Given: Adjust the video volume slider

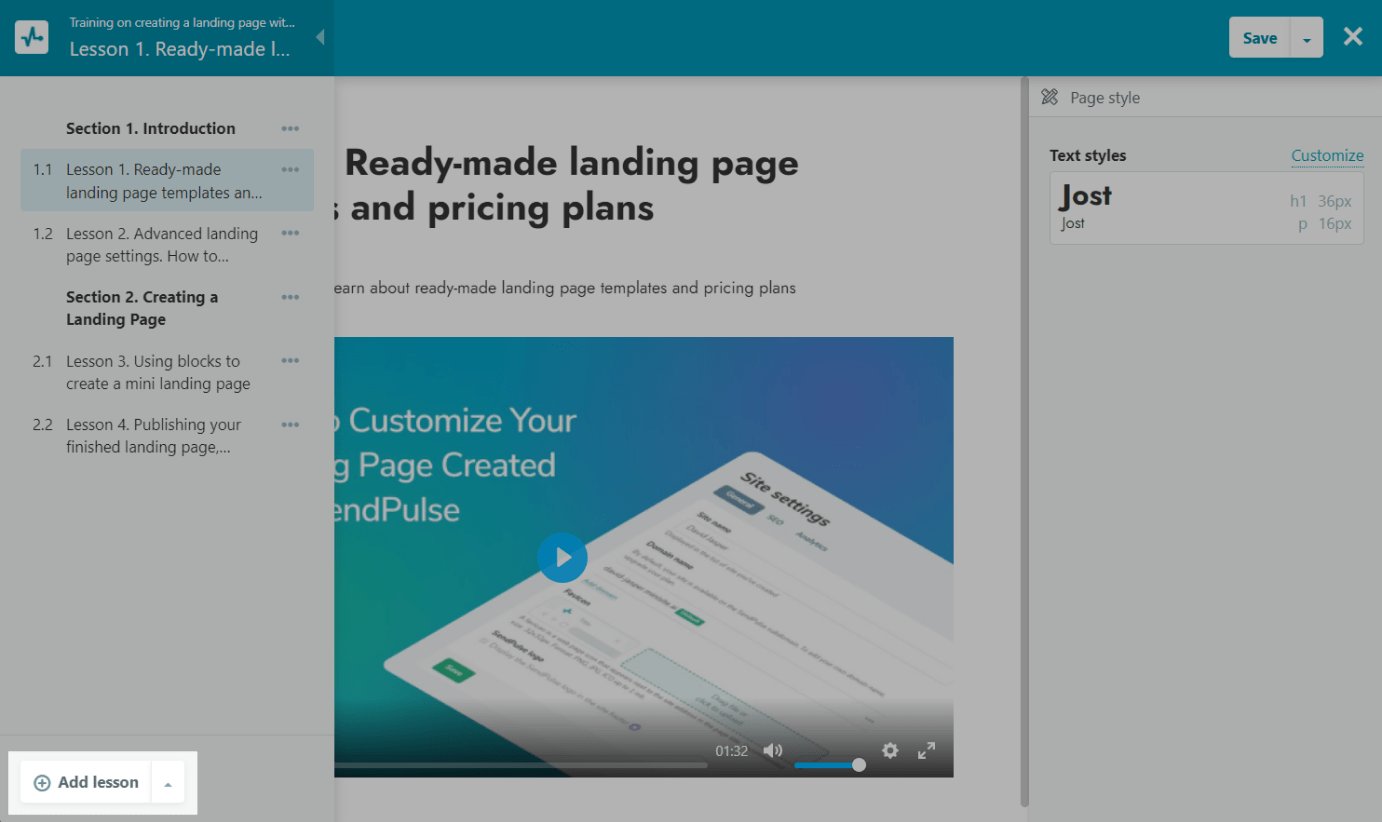Looking at the screenshot, I should pyautogui.click(x=828, y=765).
